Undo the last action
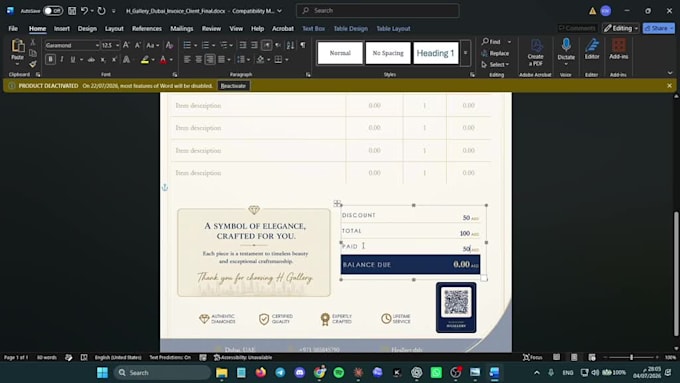The image size is (680, 383). point(85,11)
